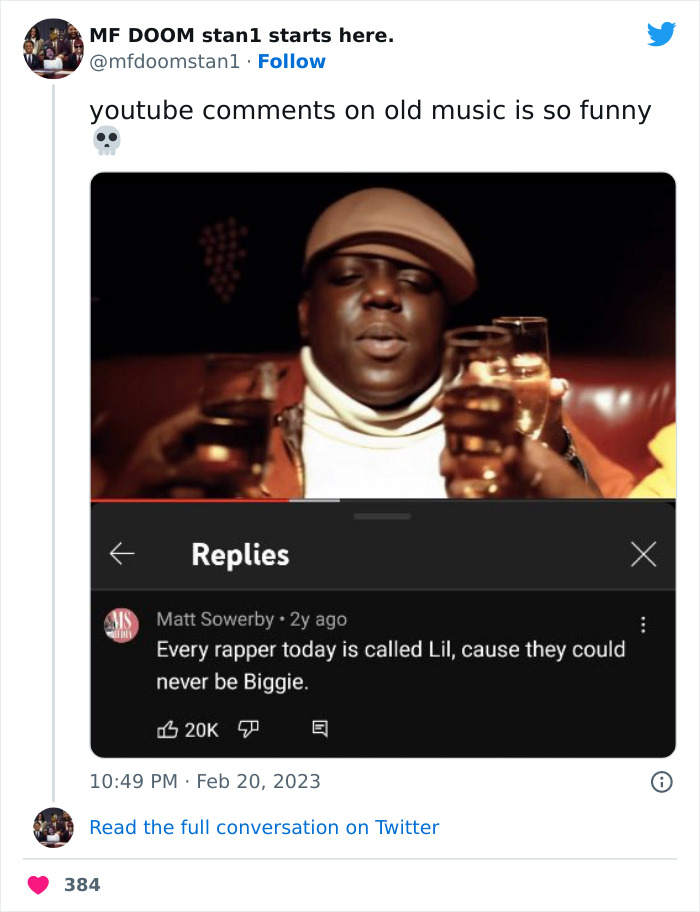
Task: Click the drag handle above Replies
Action: (x=382, y=516)
